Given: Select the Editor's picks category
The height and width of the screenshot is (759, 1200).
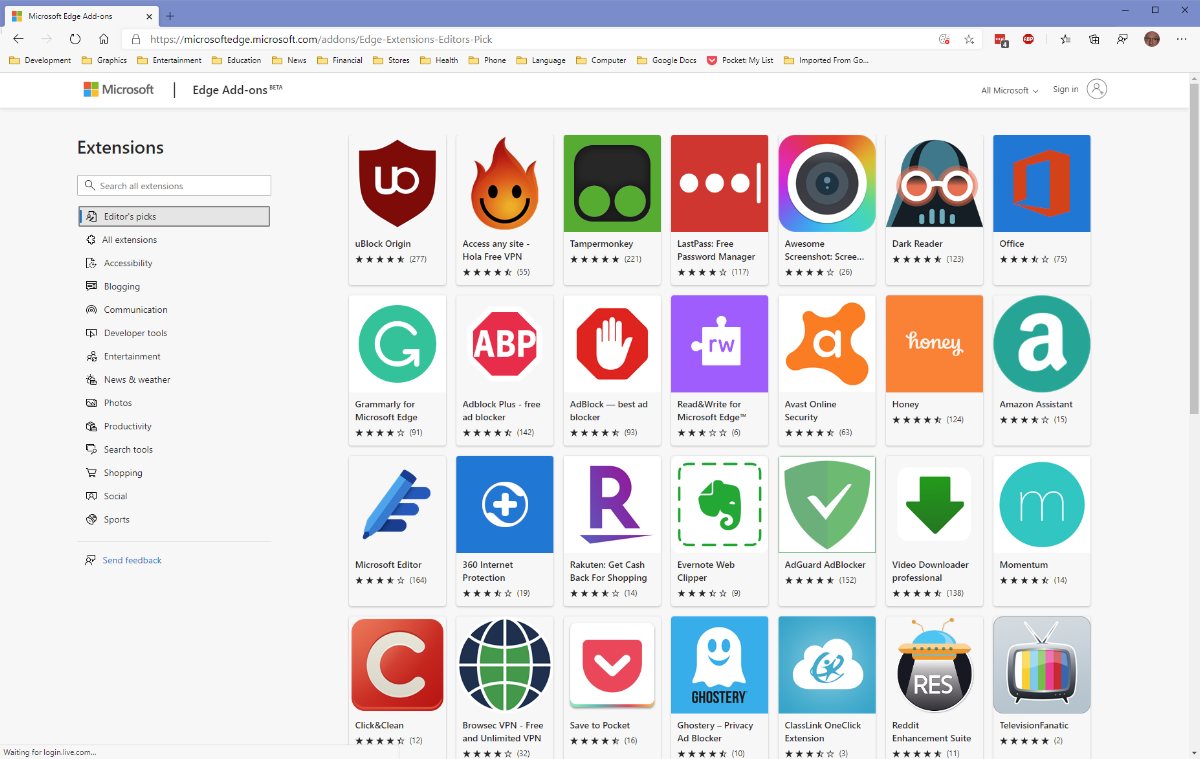Looking at the screenshot, I should 174,216.
